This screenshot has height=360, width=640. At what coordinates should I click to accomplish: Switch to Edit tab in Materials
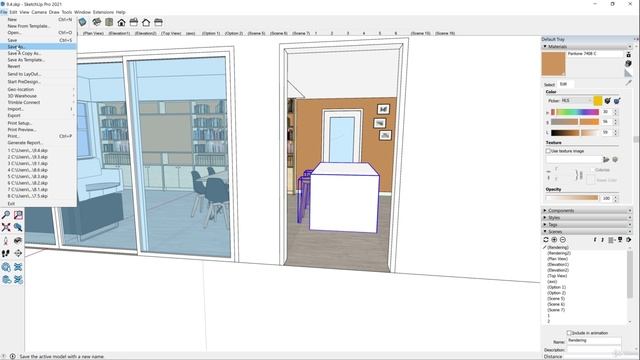tap(564, 84)
